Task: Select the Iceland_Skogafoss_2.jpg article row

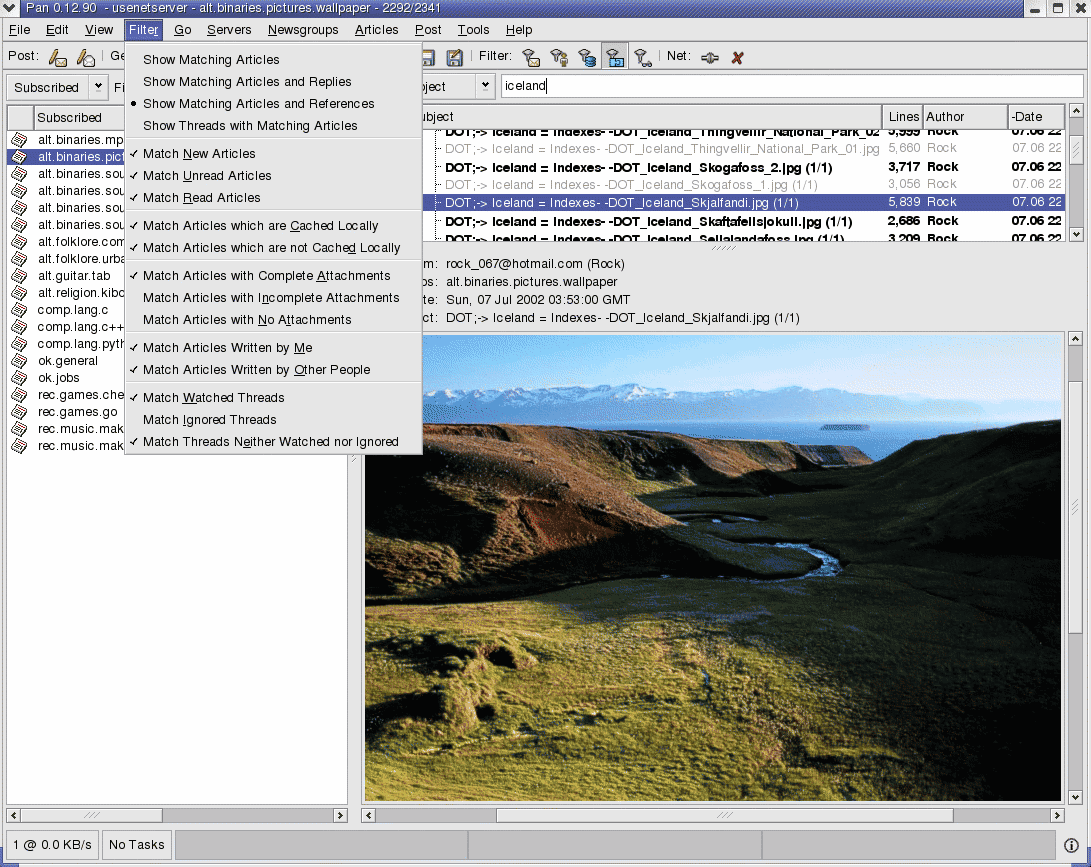Action: tap(742, 167)
